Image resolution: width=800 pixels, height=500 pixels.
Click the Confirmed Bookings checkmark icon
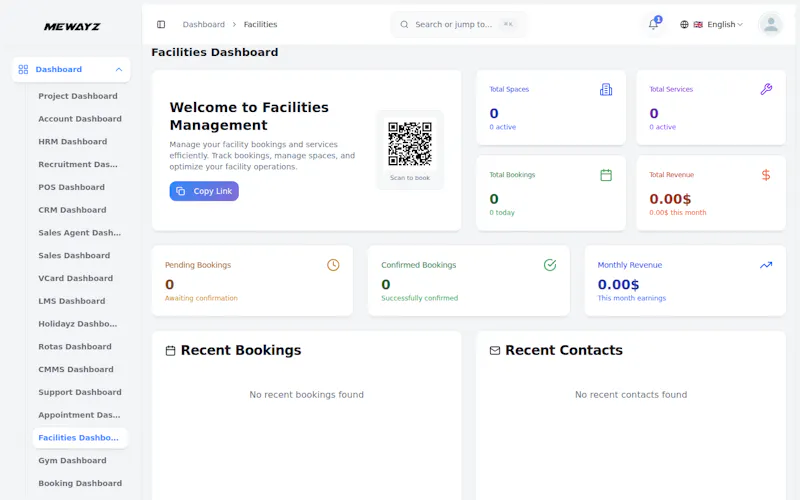(x=549, y=265)
